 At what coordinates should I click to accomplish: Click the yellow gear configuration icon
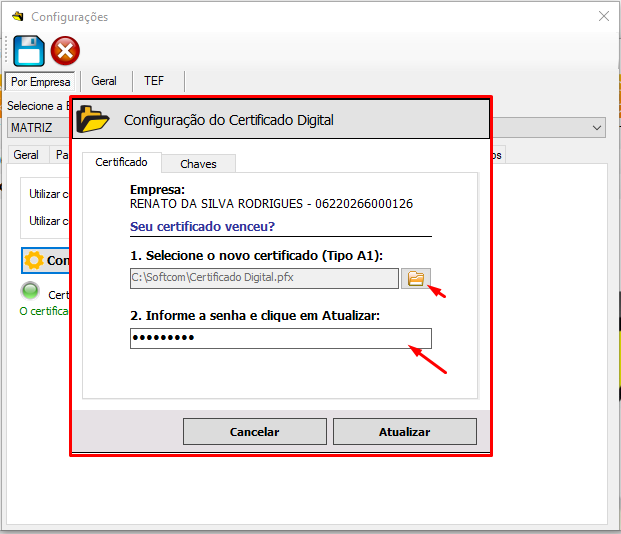(x=34, y=260)
